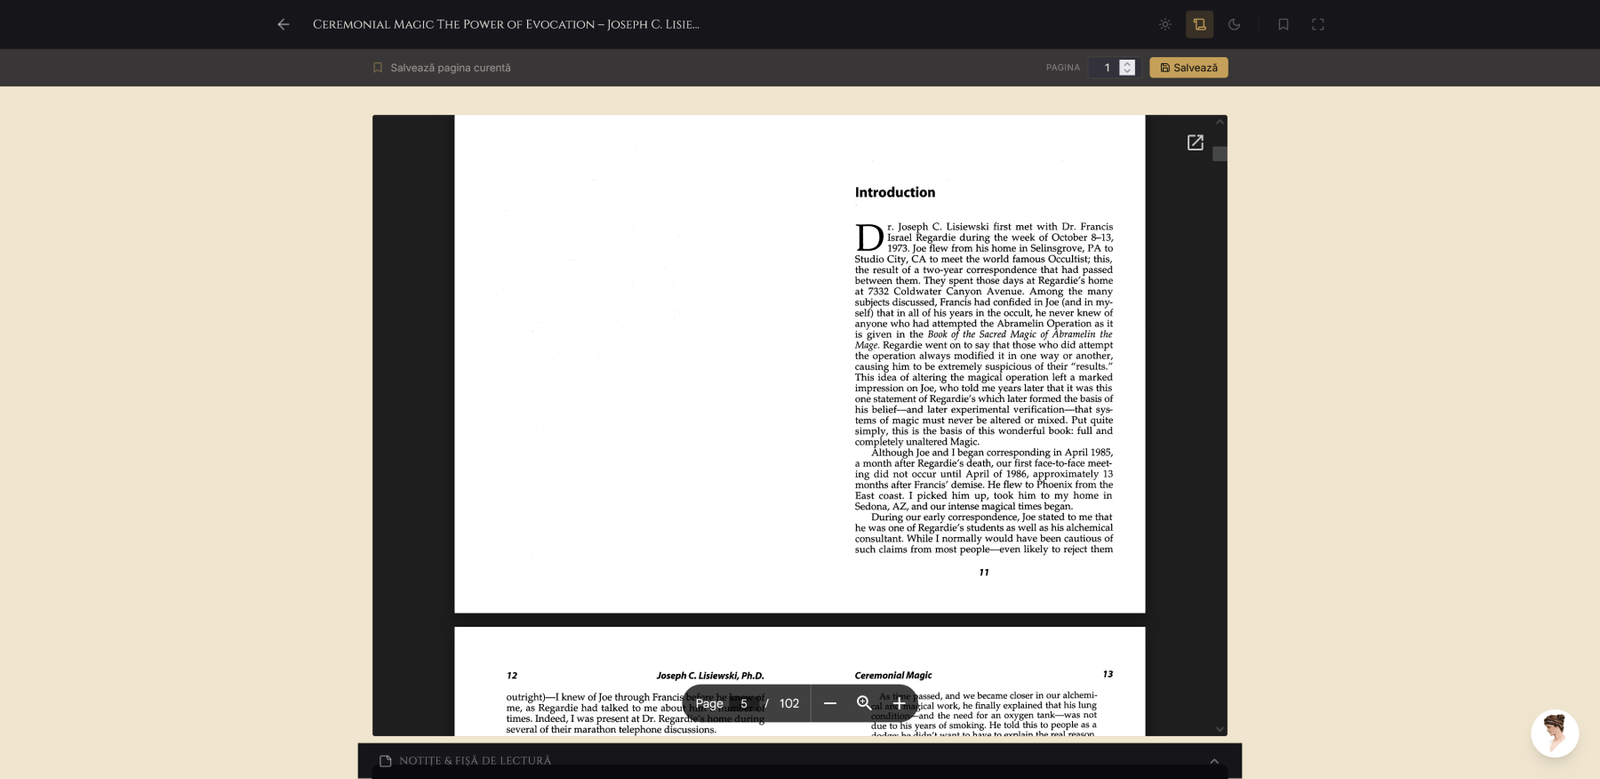Click the 'PAGINA' label
1600x779 pixels.
tap(1063, 68)
